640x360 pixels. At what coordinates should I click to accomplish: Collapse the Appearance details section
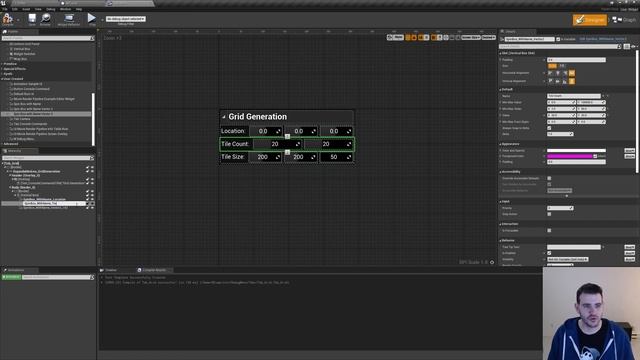500,144
